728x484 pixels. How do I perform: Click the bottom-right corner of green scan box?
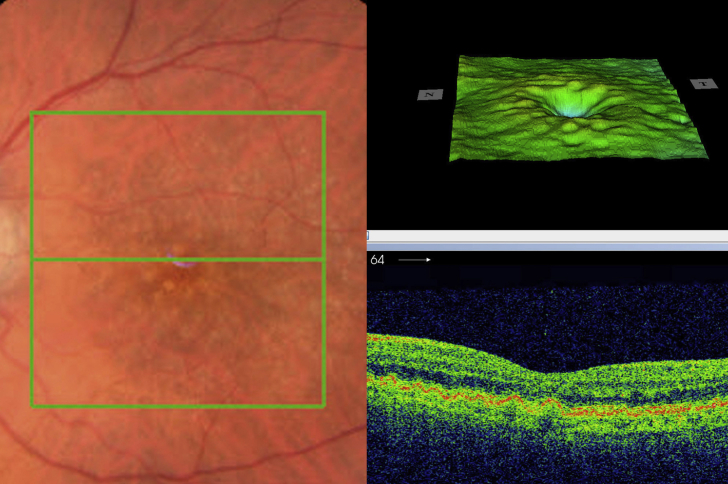pos(324,405)
